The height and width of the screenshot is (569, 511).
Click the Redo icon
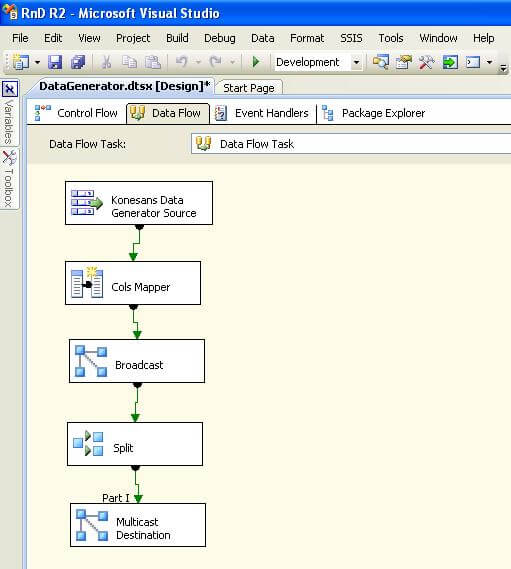[x=216, y=62]
